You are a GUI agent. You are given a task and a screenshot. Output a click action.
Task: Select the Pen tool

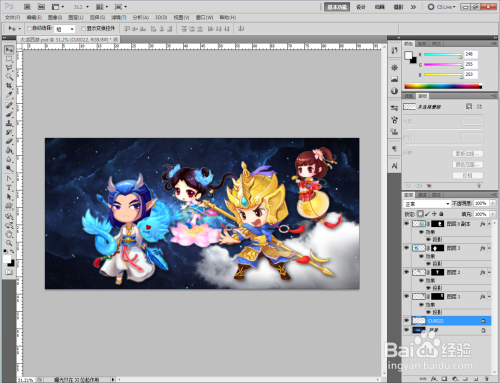[x=9, y=179]
